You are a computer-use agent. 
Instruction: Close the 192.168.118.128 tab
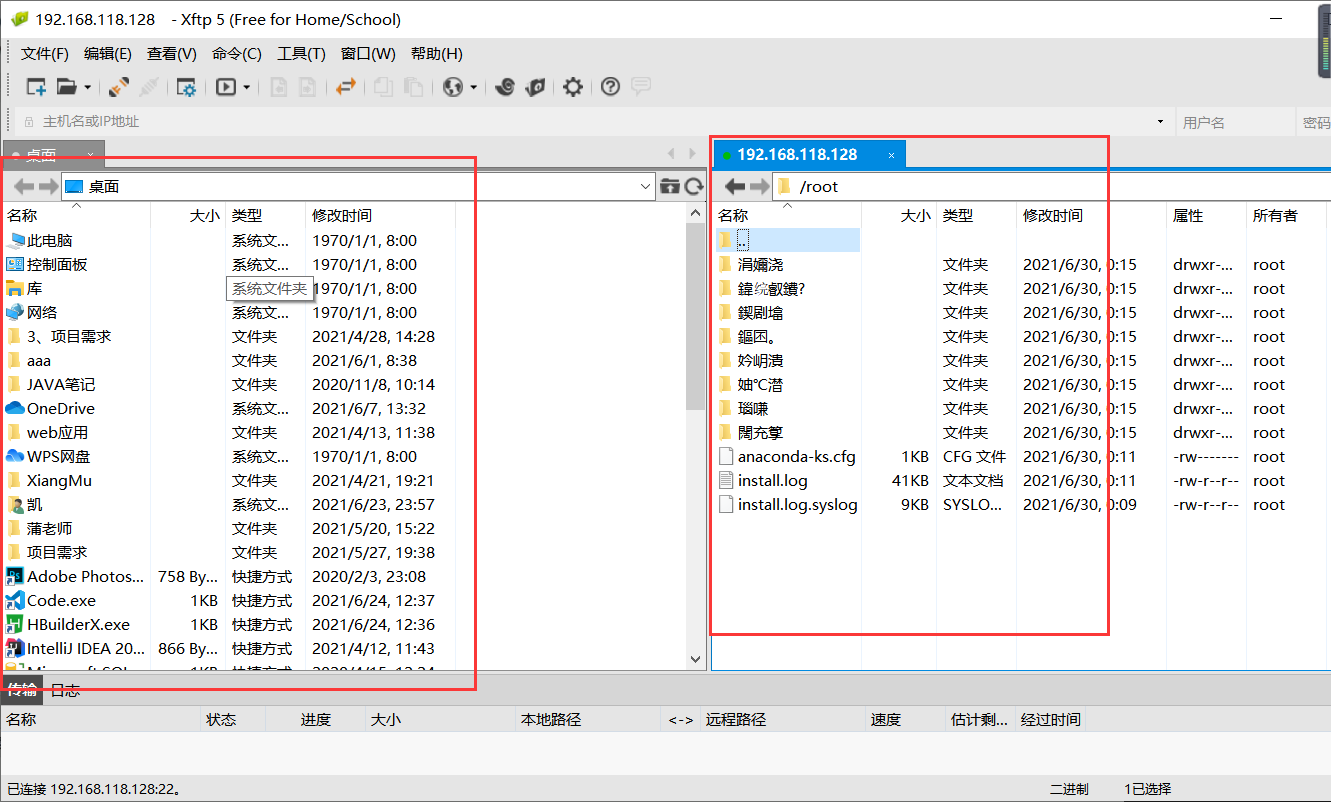[891, 155]
